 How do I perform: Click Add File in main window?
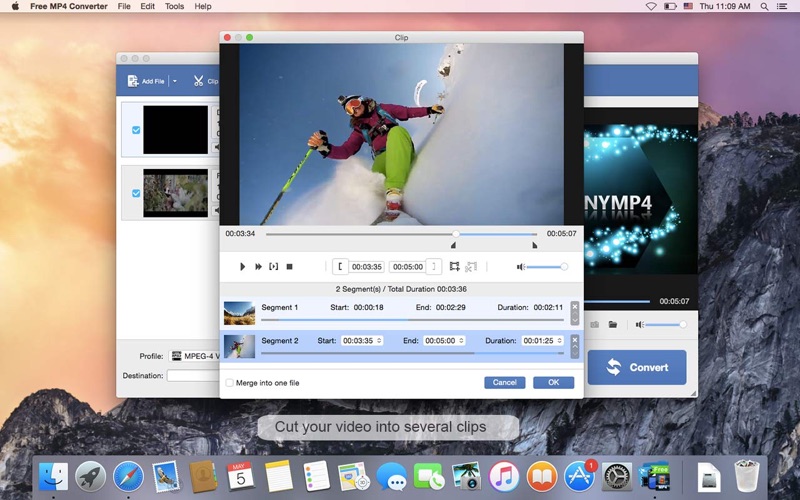click(146, 81)
